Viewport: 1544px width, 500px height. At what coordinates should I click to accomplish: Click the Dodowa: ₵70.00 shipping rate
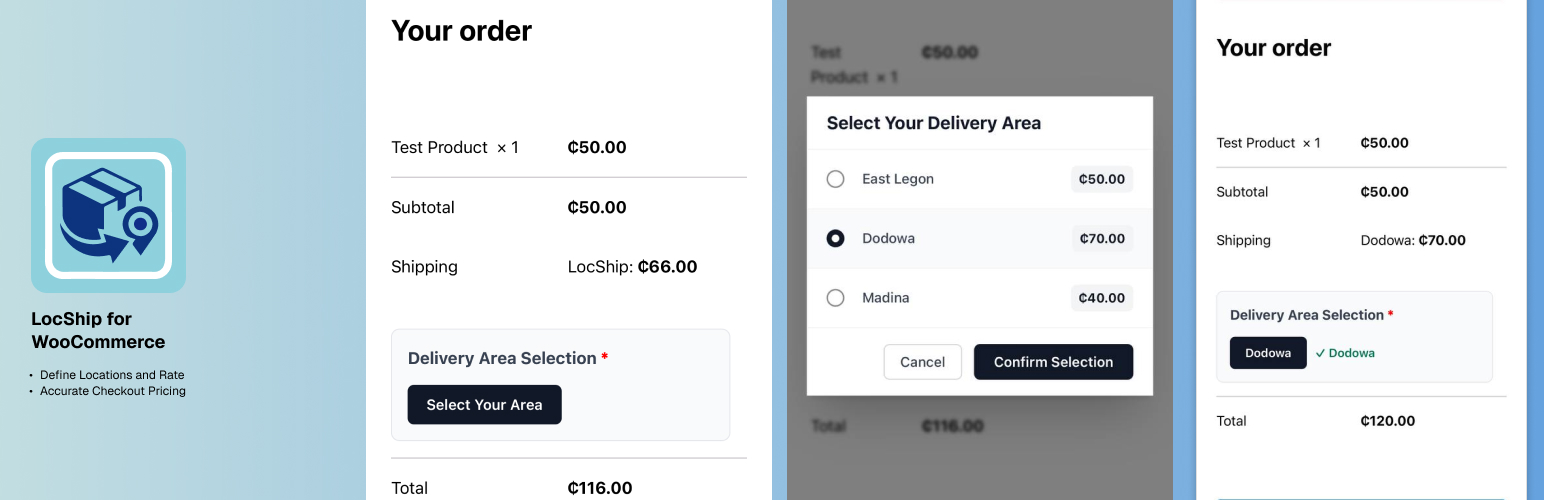coord(1412,240)
